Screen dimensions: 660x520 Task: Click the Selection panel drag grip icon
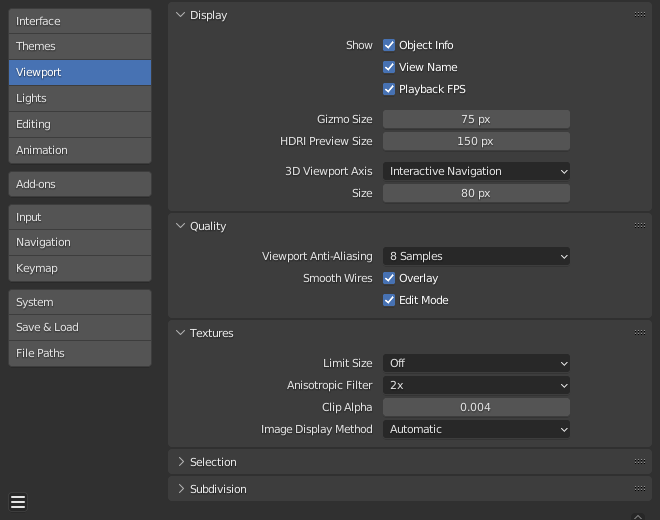click(x=639, y=462)
